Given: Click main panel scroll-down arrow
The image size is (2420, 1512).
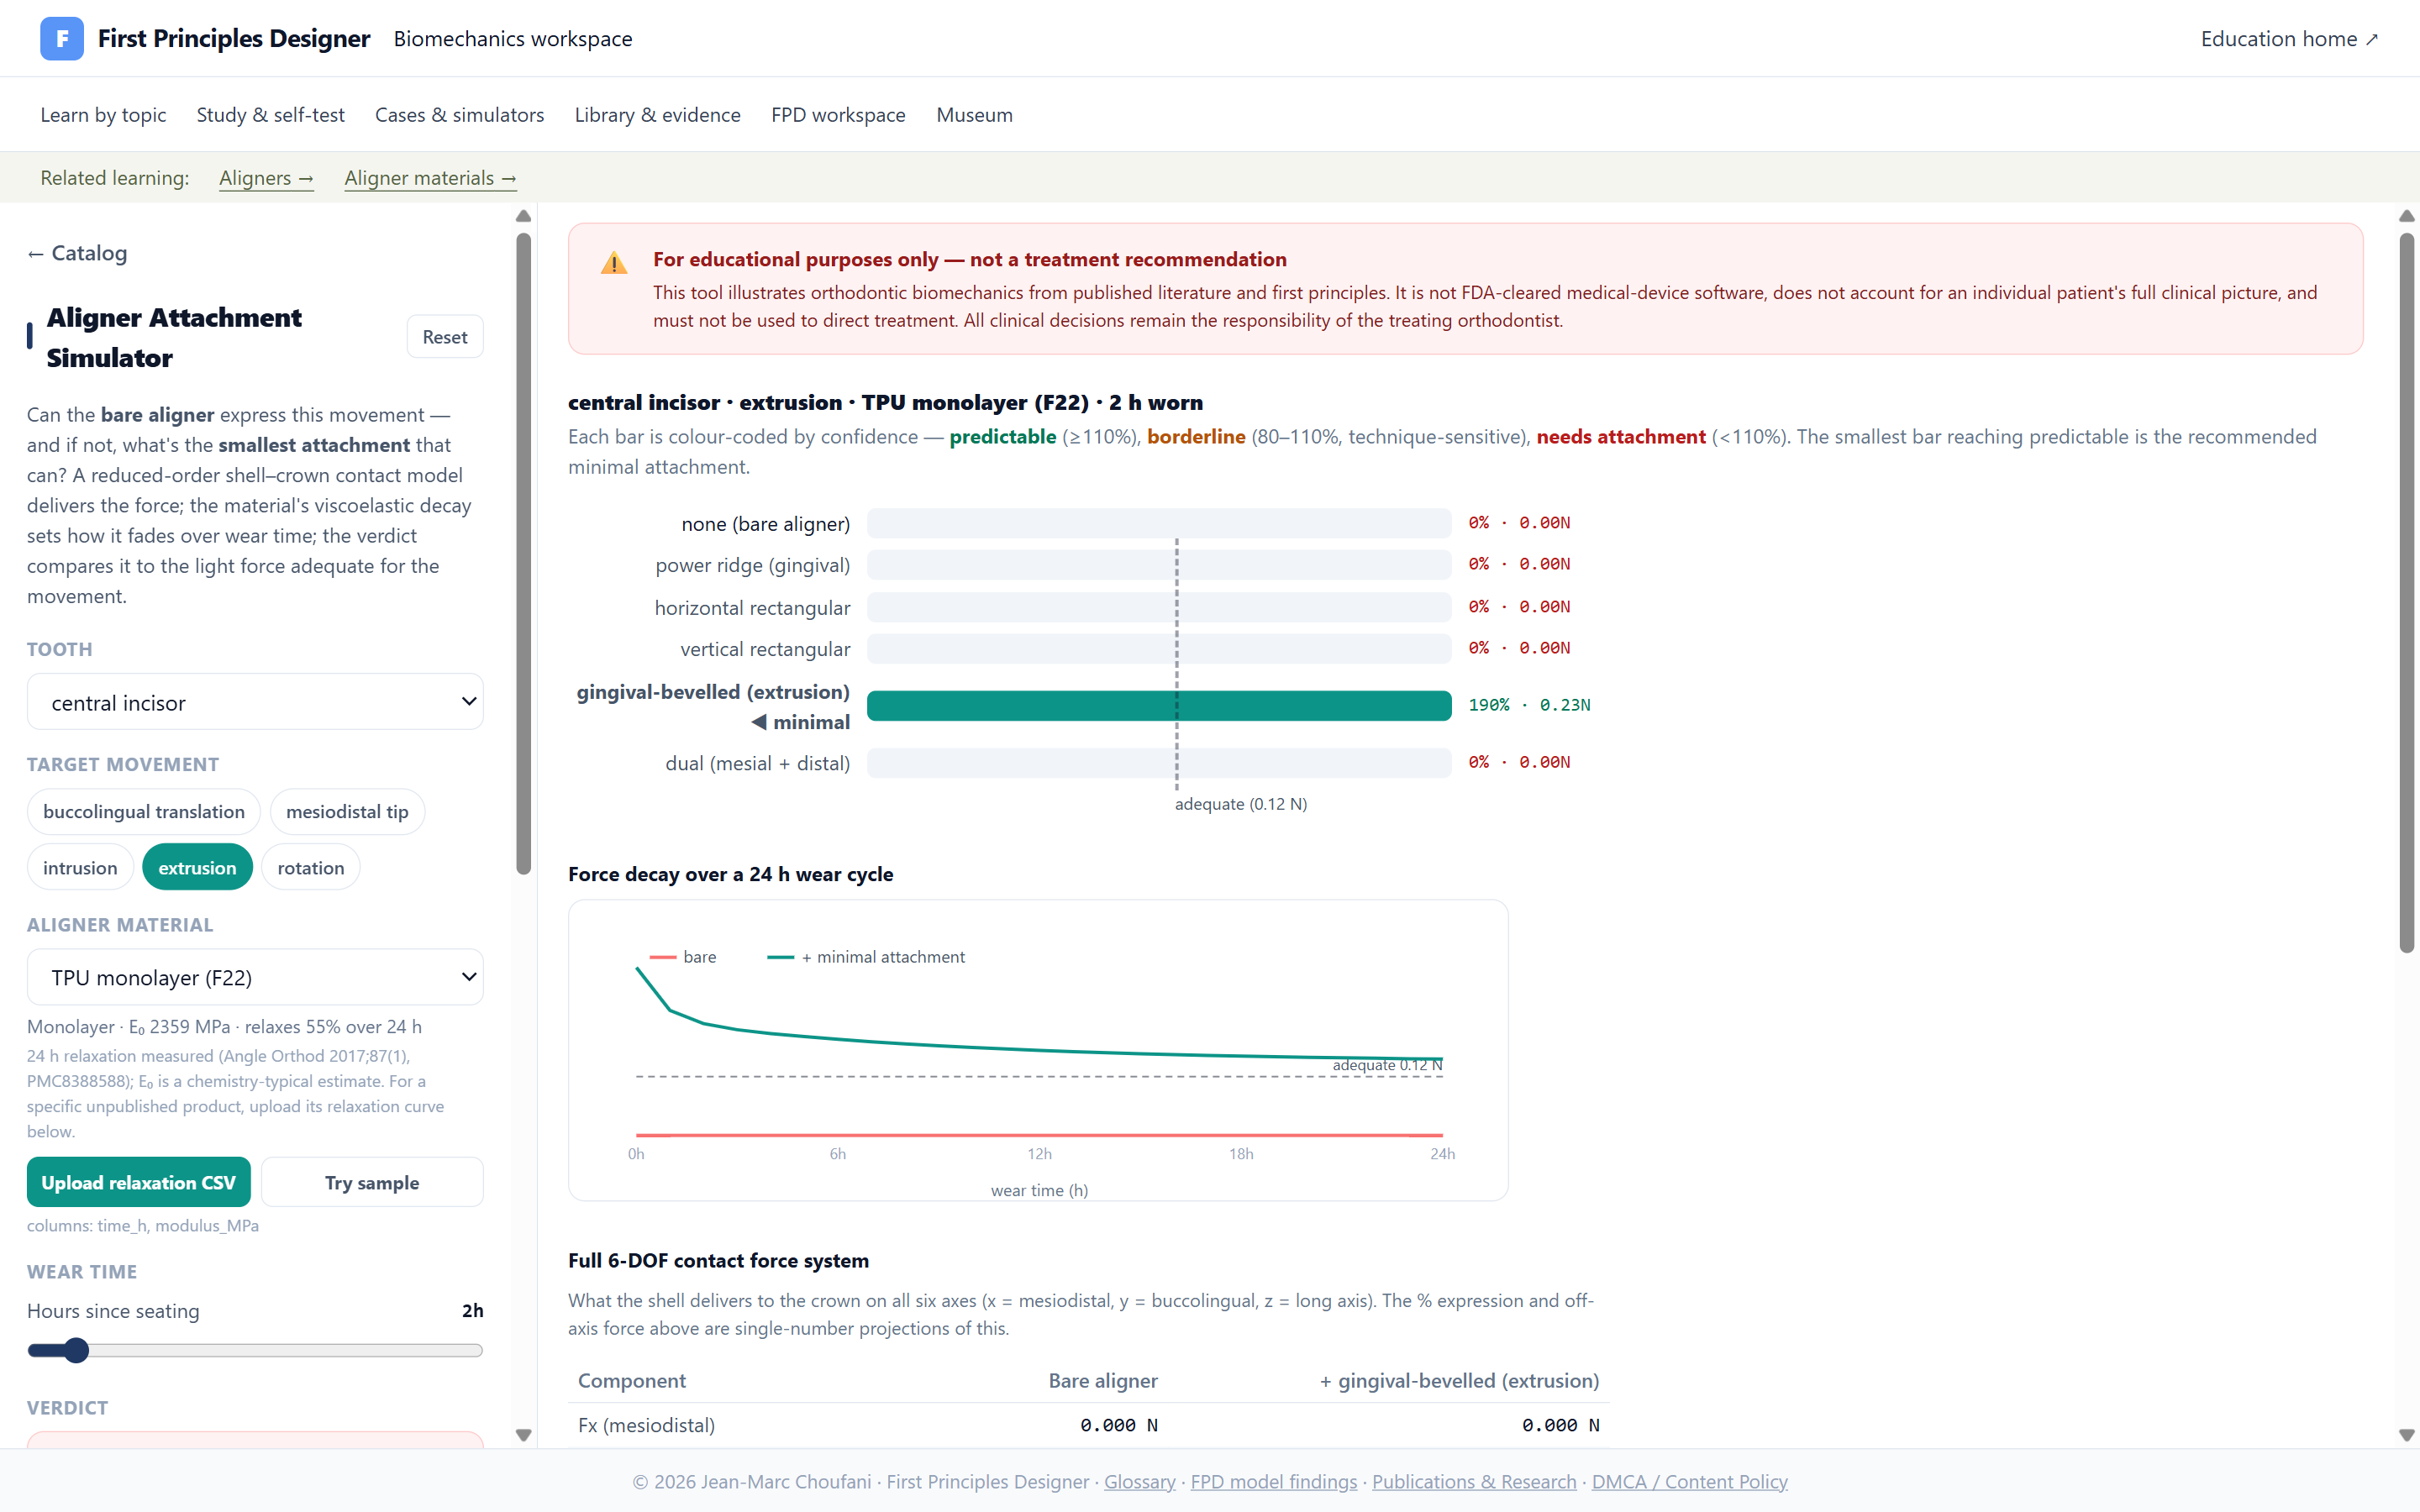Looking at the screenshot, I should tap(2407, 1435).
